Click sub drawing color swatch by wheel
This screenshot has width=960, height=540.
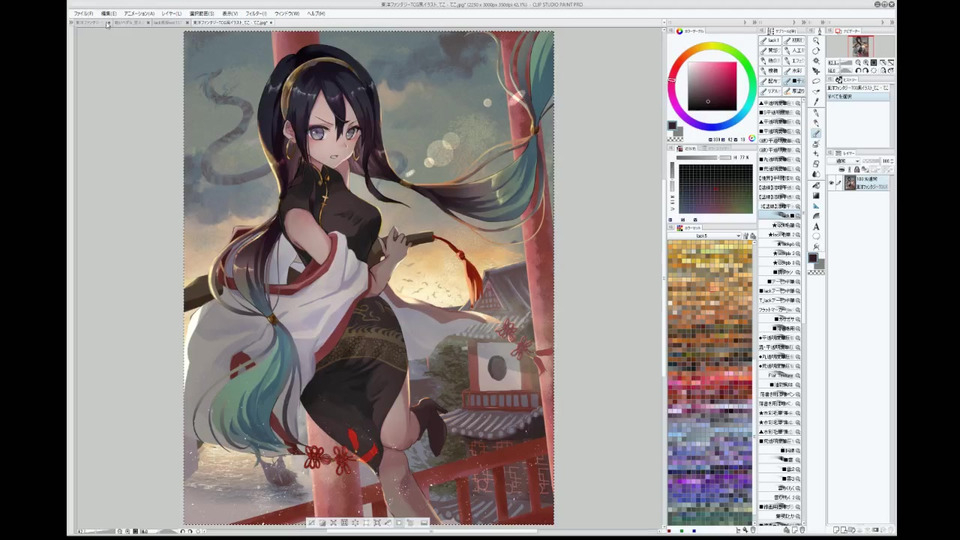tap(678, 131)
